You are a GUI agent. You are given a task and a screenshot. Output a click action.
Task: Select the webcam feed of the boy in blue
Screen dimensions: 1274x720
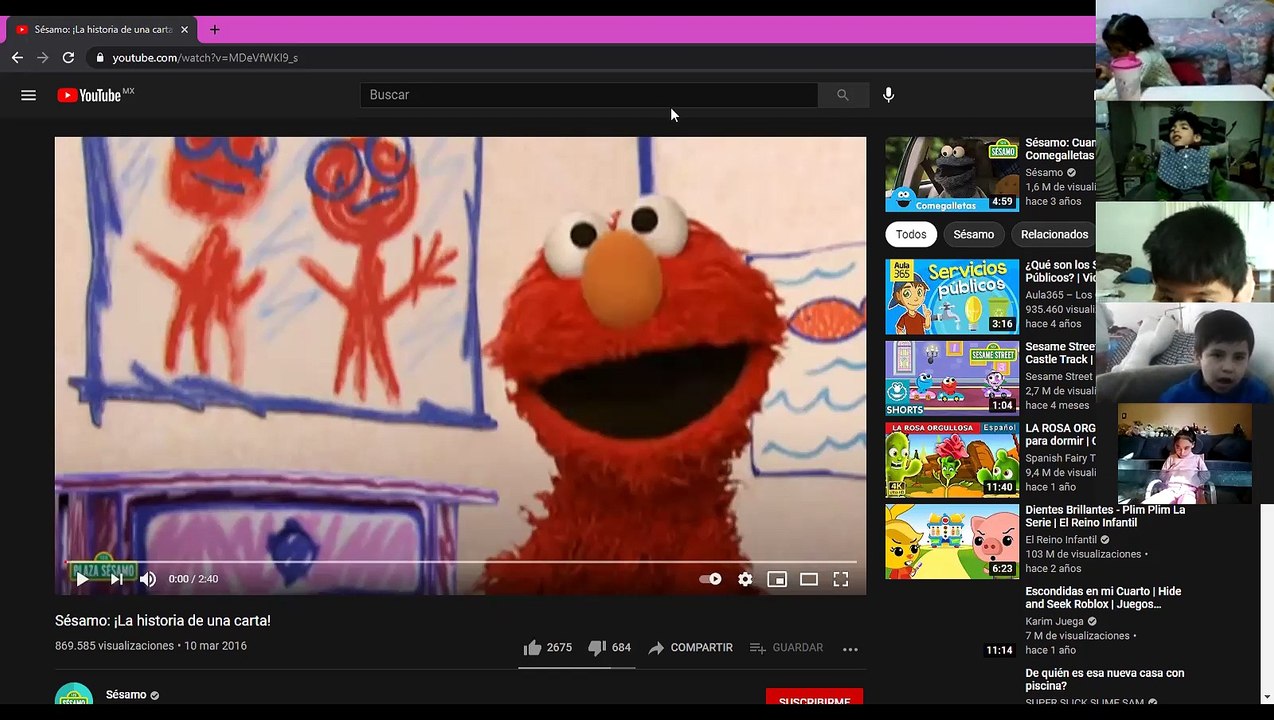[x=1185, y=354]
